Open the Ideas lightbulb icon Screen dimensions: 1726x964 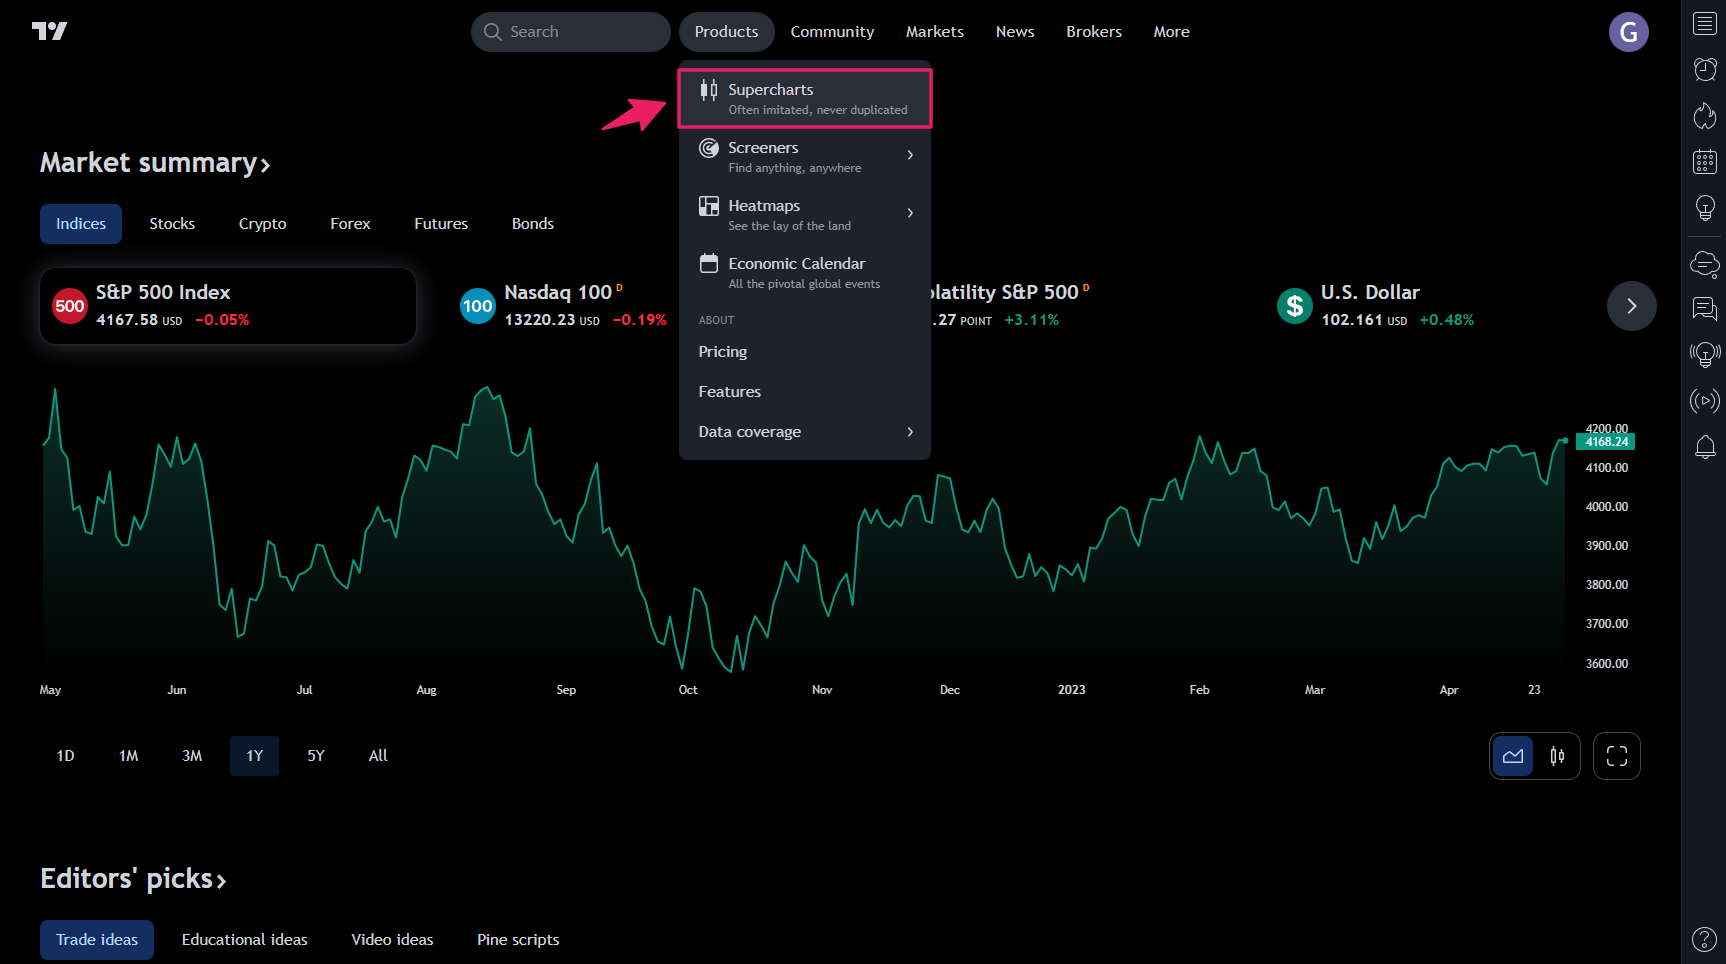pyautogui.click(x=1705, y=208)
